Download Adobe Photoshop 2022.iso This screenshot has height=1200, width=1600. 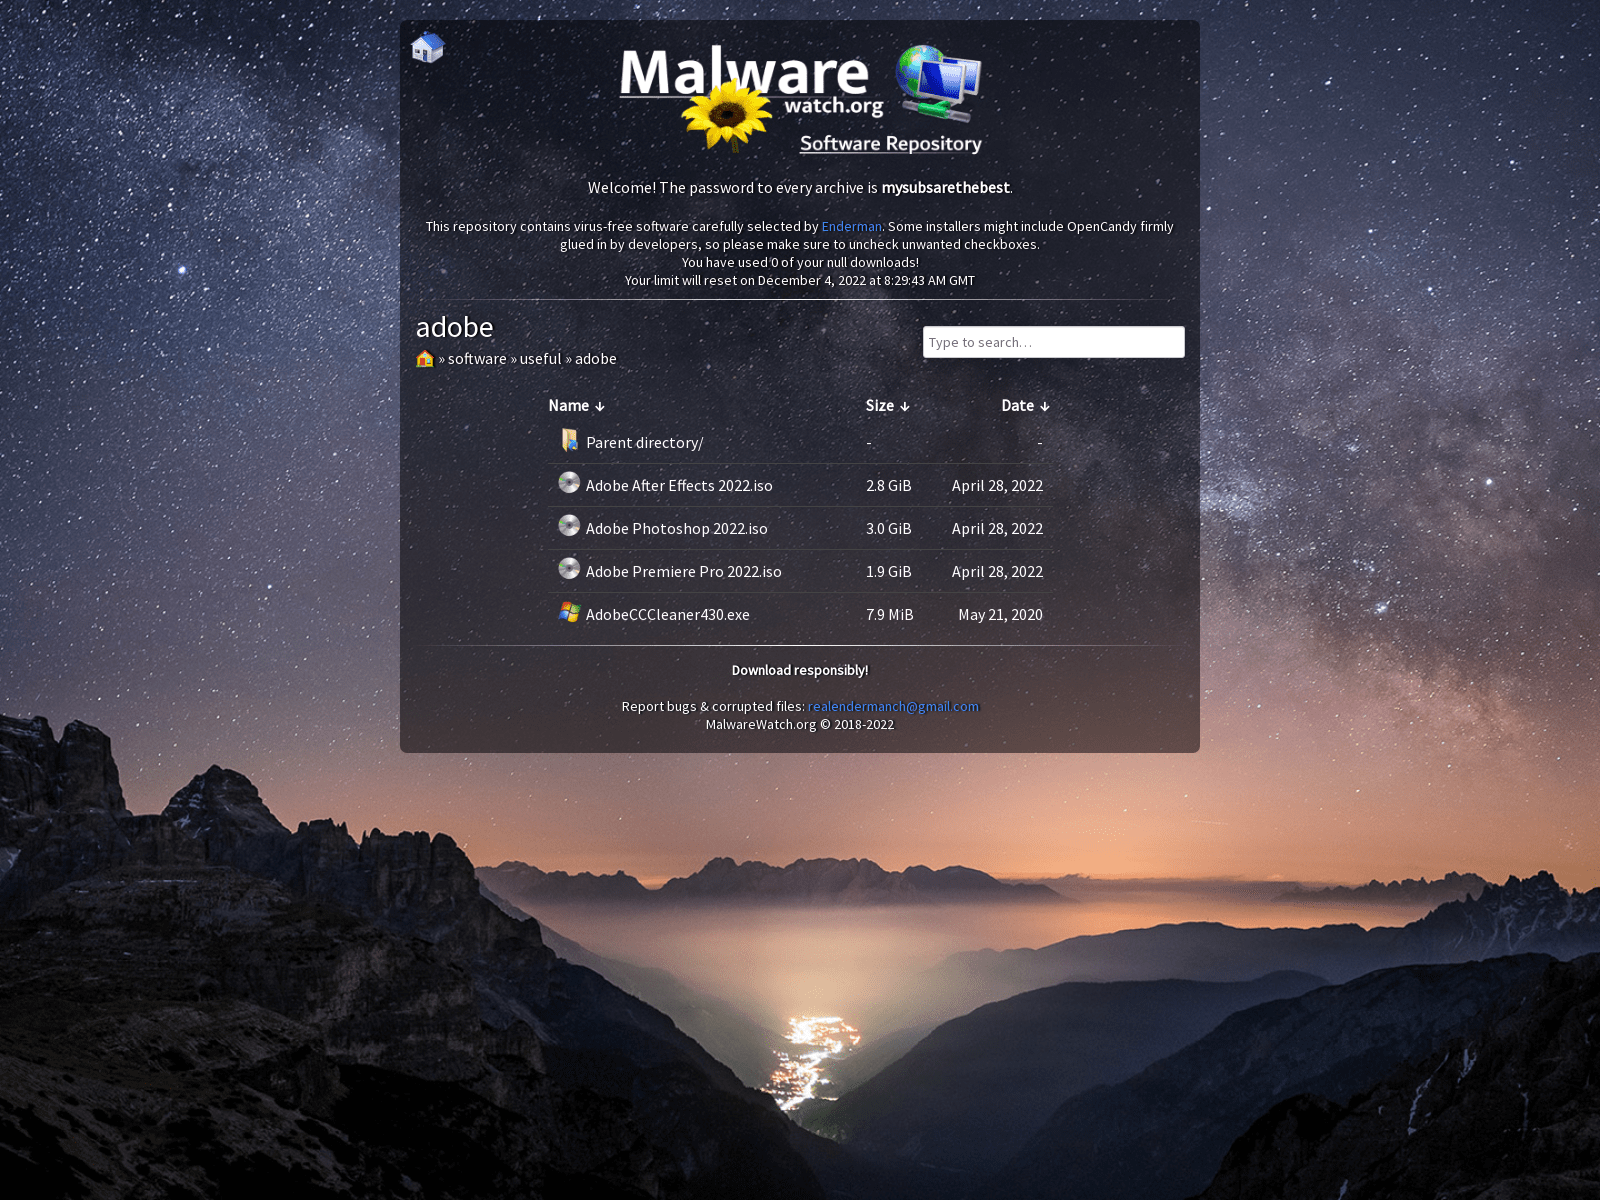pyautogui.click(x=677, y=529)
